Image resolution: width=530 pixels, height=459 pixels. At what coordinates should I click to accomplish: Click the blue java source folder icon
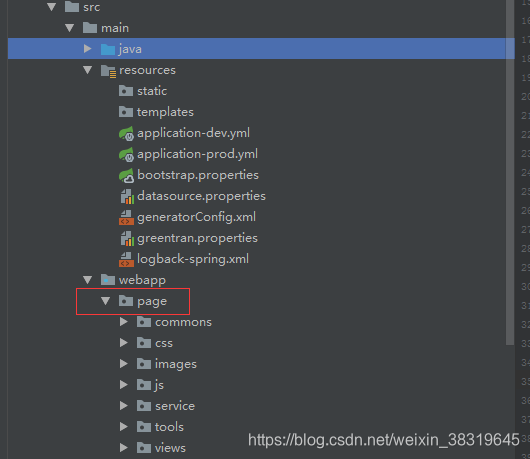(x=108, y=49)
